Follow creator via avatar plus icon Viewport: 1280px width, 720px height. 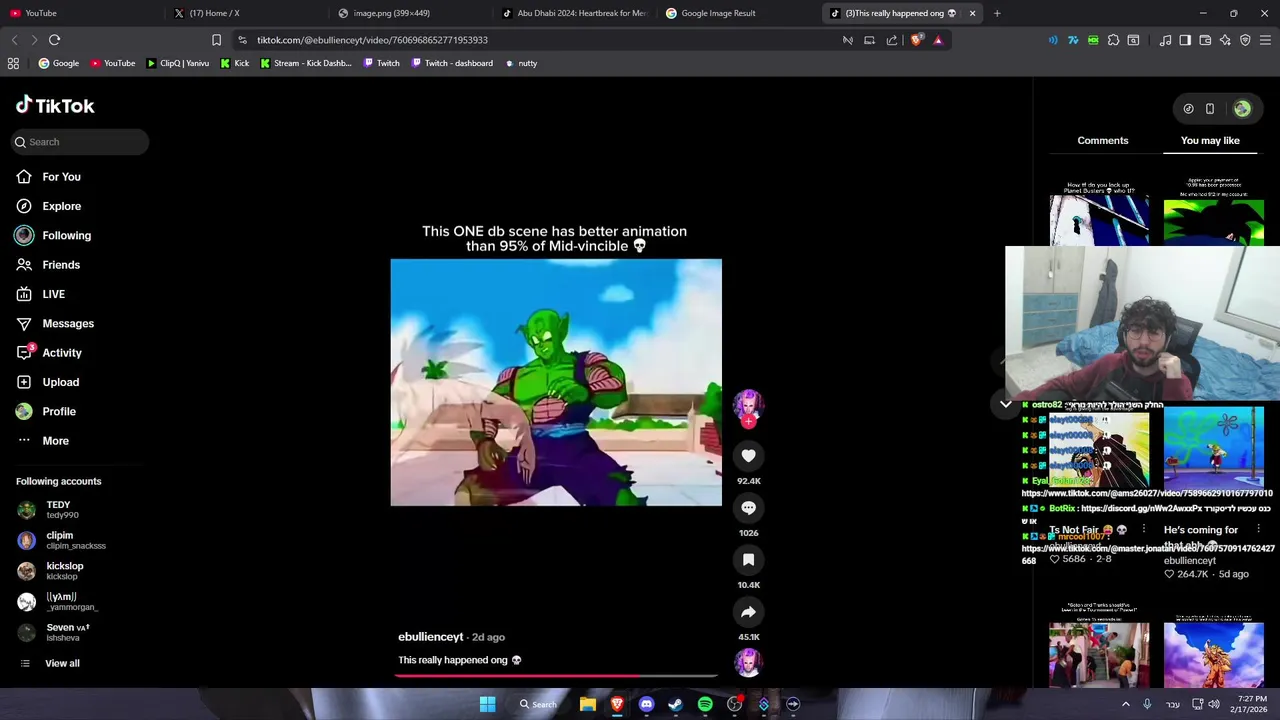748,422
